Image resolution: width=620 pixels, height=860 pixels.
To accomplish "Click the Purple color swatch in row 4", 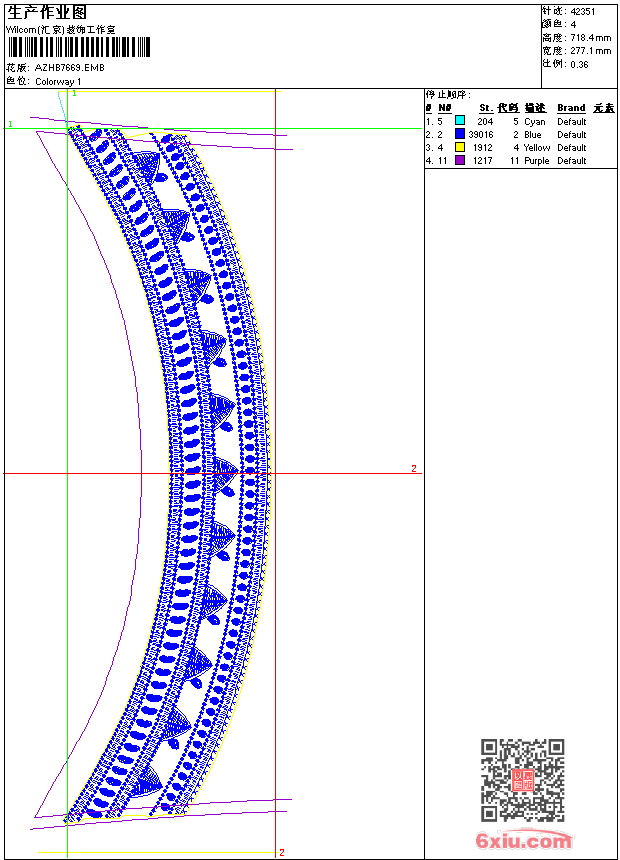I will (x=460, y=160).
